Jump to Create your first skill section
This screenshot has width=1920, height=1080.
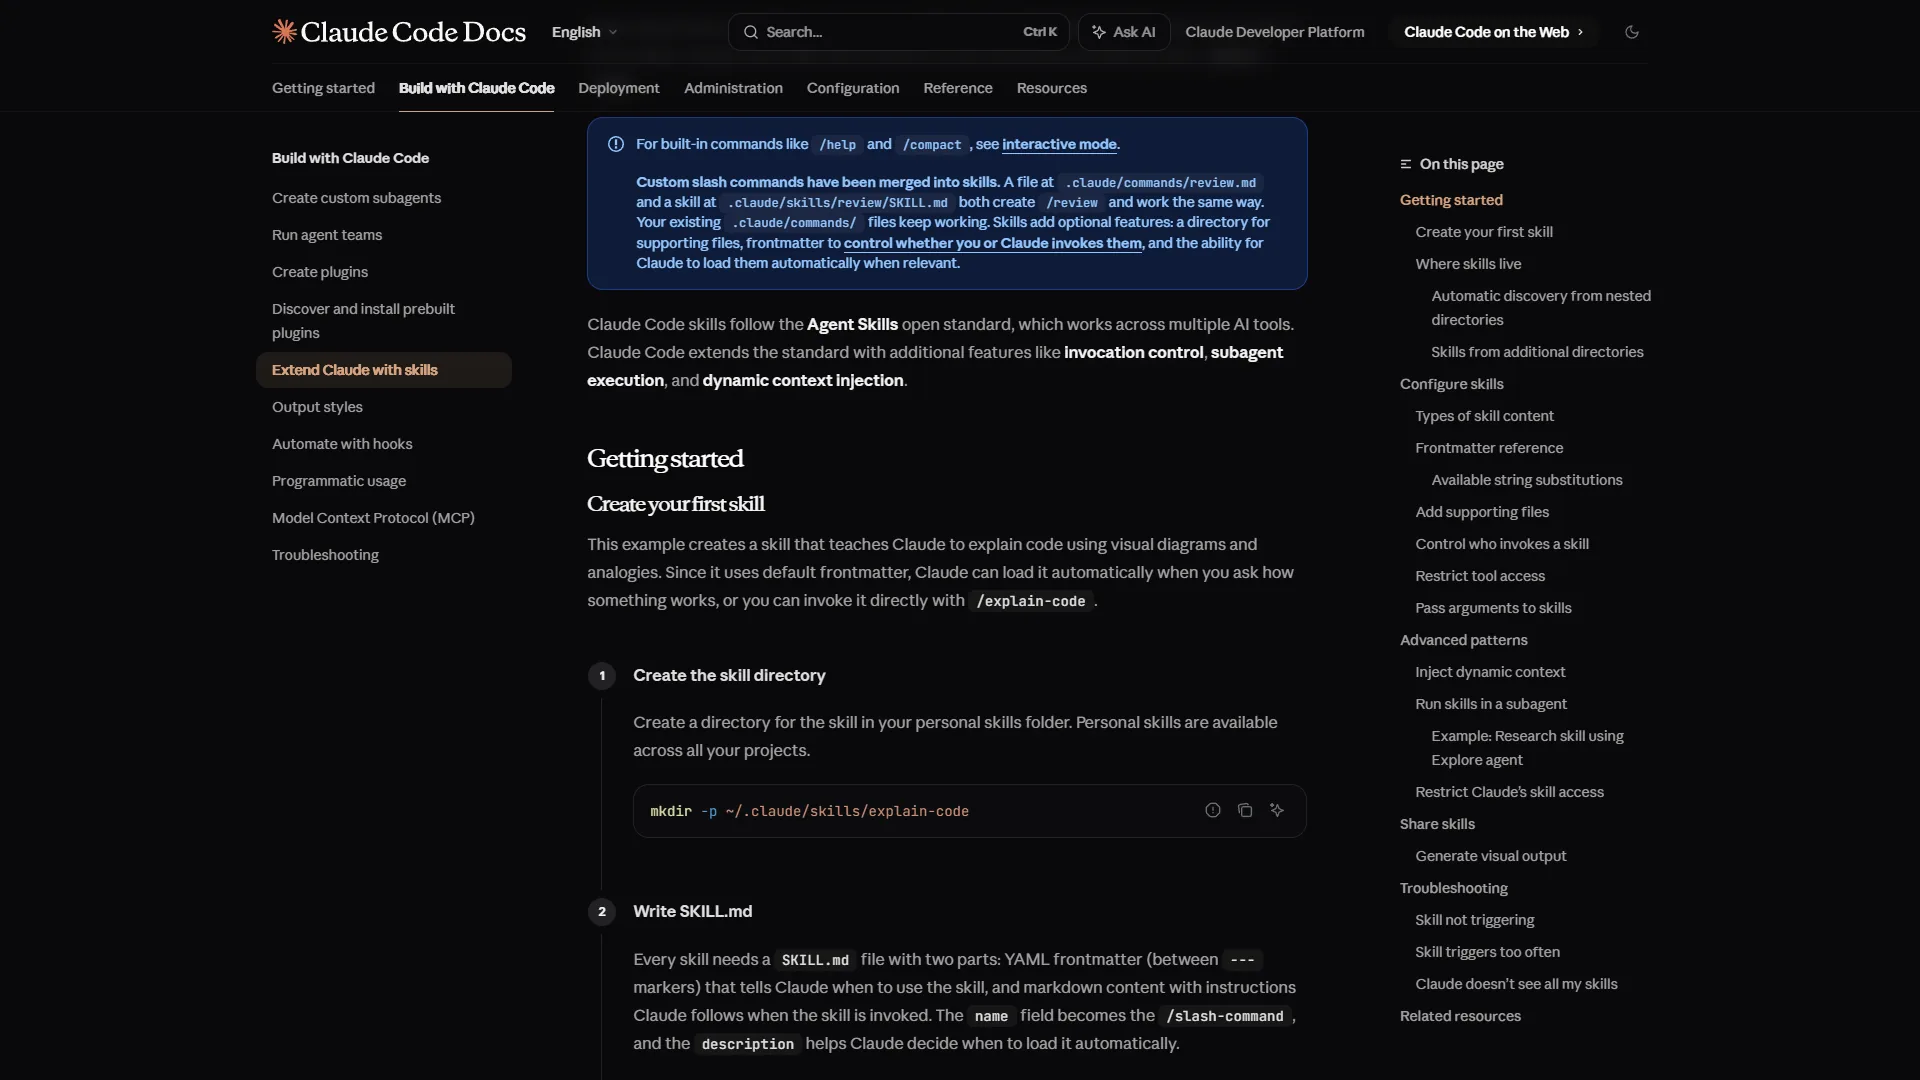(x=1484, y=232)
